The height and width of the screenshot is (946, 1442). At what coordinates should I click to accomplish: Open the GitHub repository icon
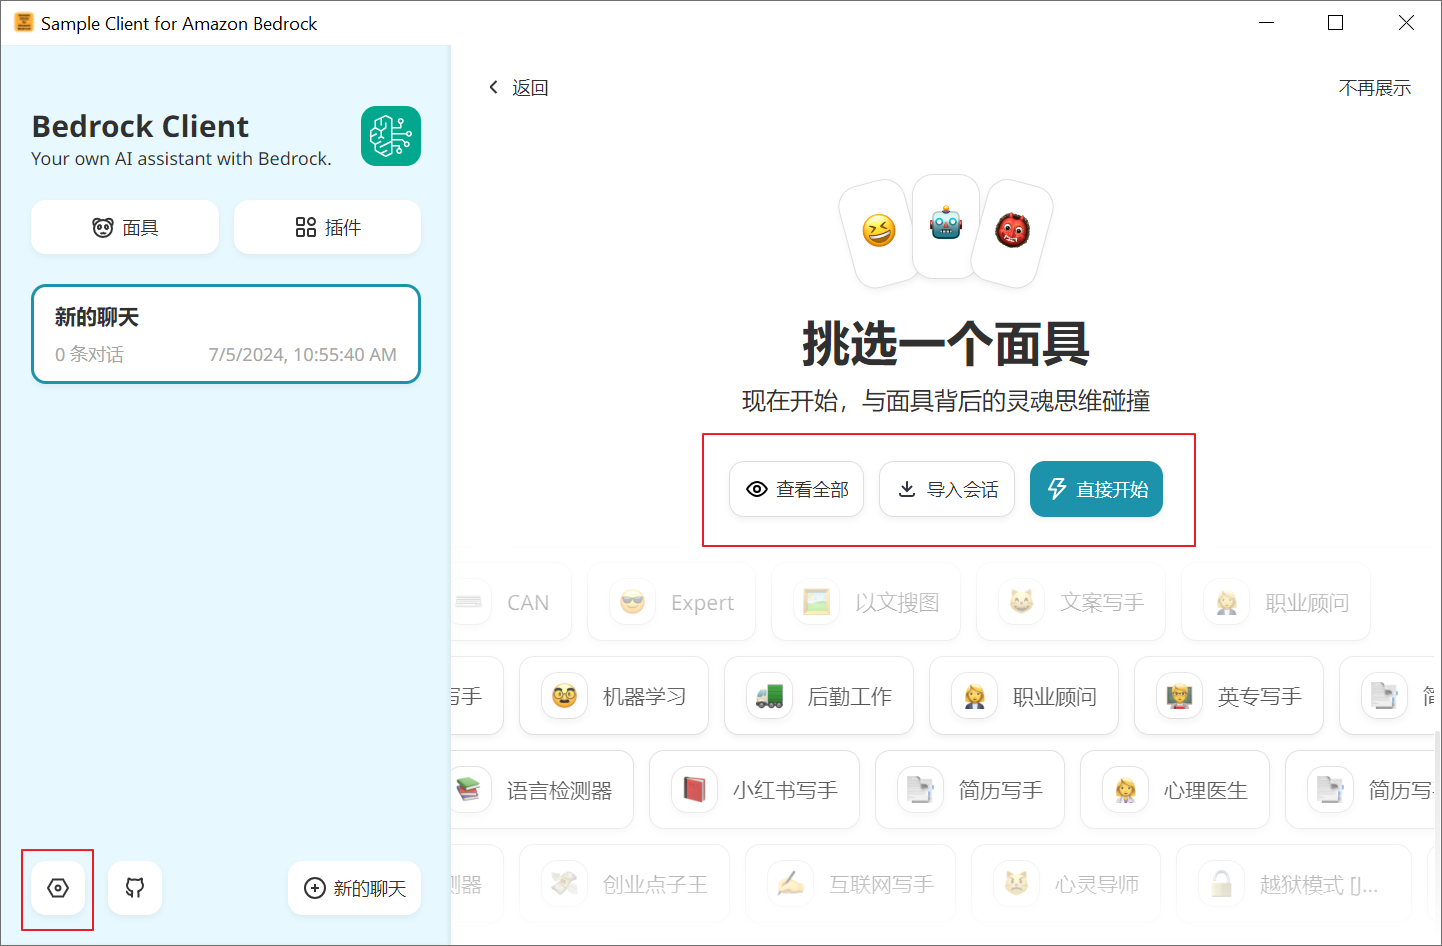point(134,888)
